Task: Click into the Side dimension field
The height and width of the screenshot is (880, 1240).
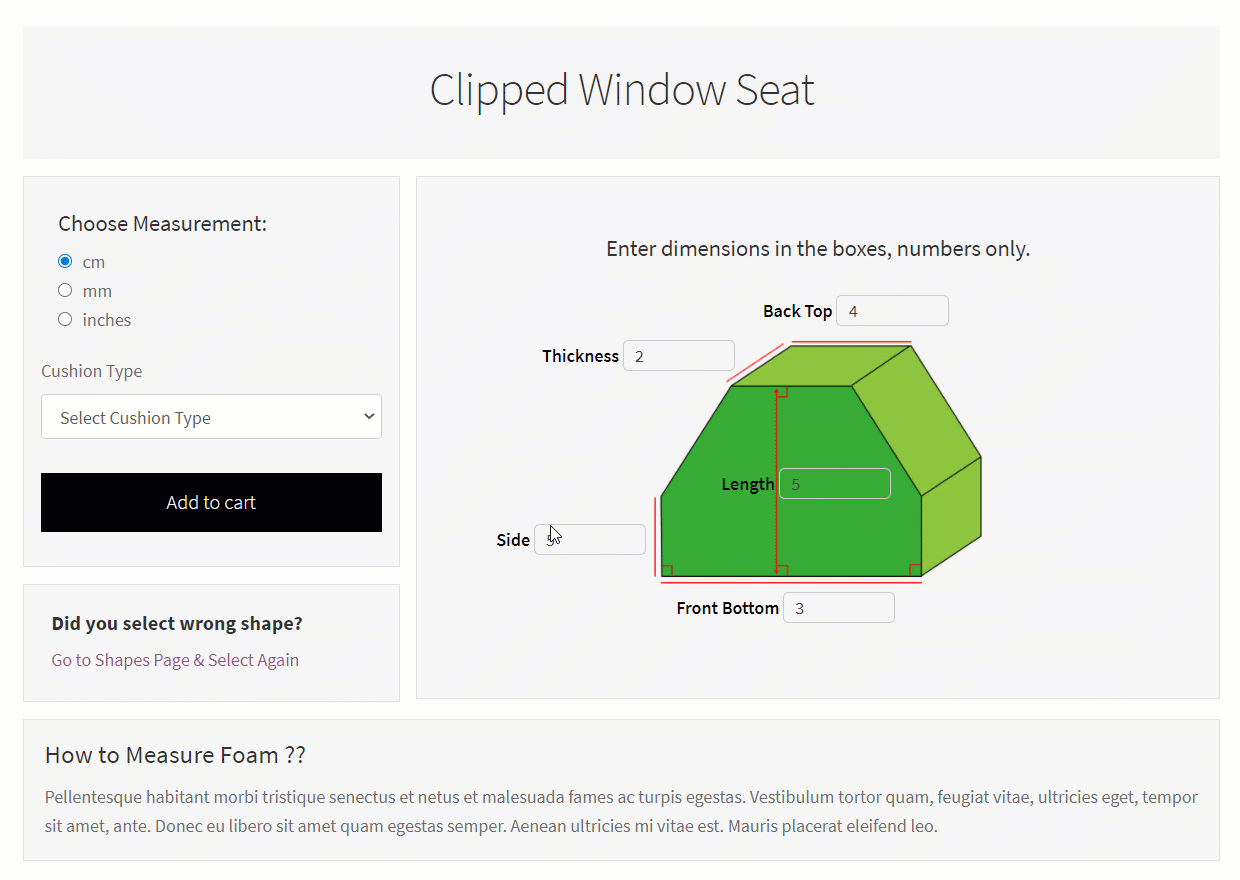Action: pos(590,540)
